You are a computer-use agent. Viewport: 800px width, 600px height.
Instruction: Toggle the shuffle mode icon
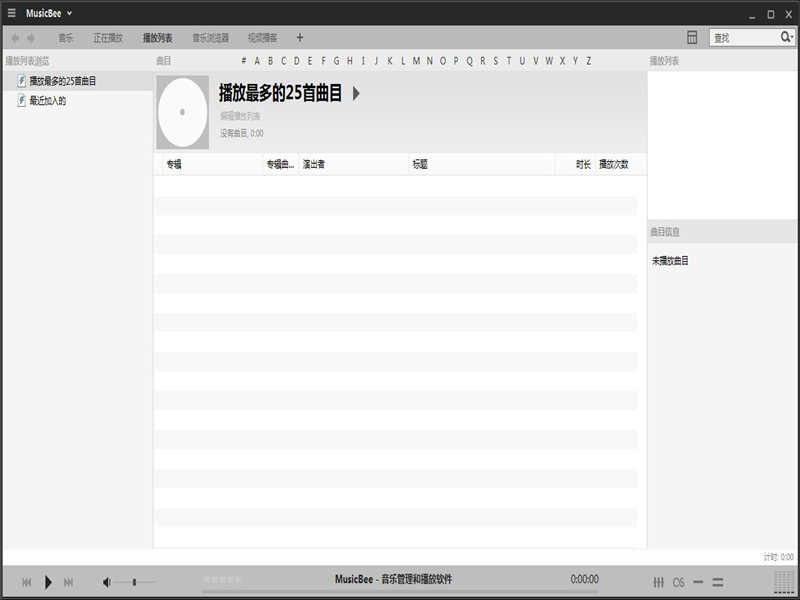[718, 582]
